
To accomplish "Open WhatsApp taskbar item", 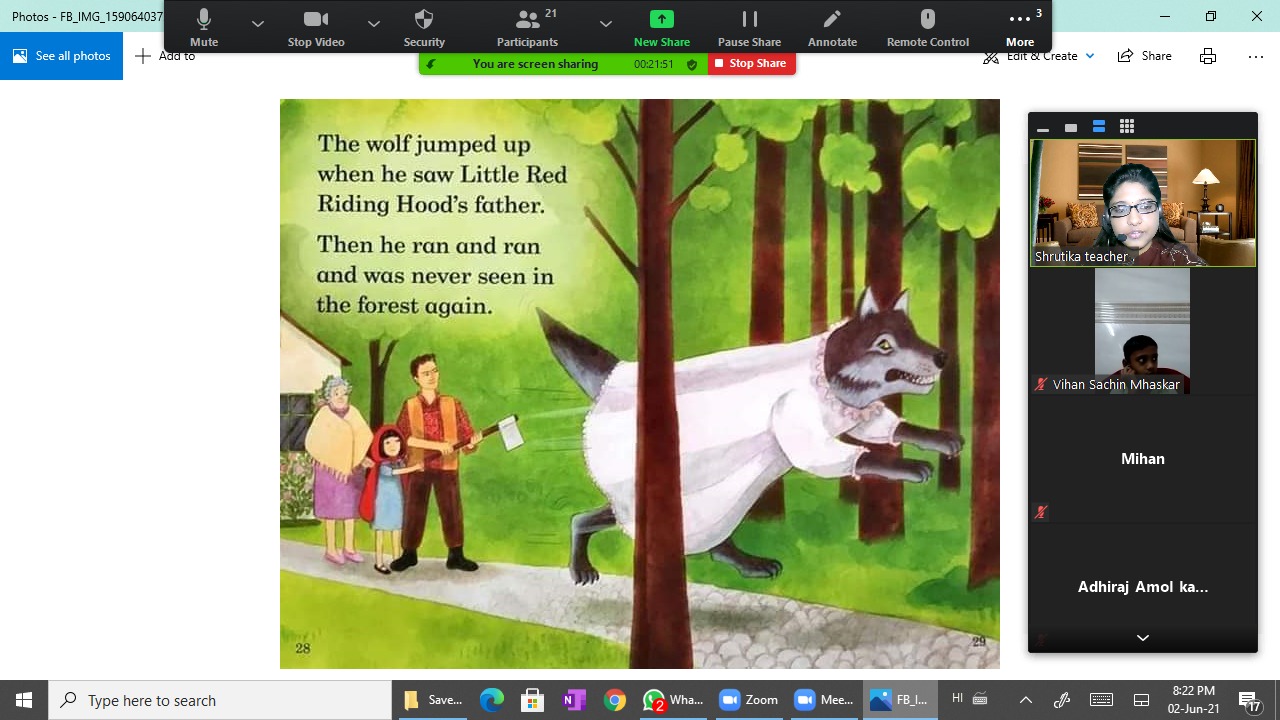I will tap(673, 700).
